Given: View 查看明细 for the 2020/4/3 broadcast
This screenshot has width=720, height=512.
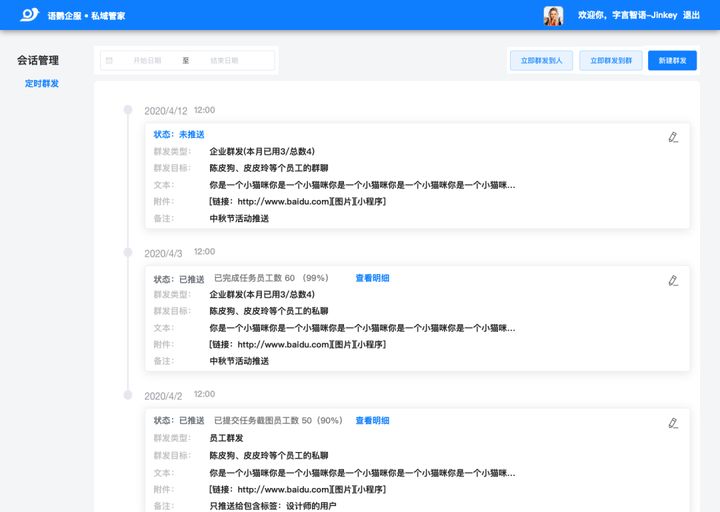Looking at the screenshot, I should (372, 278).
